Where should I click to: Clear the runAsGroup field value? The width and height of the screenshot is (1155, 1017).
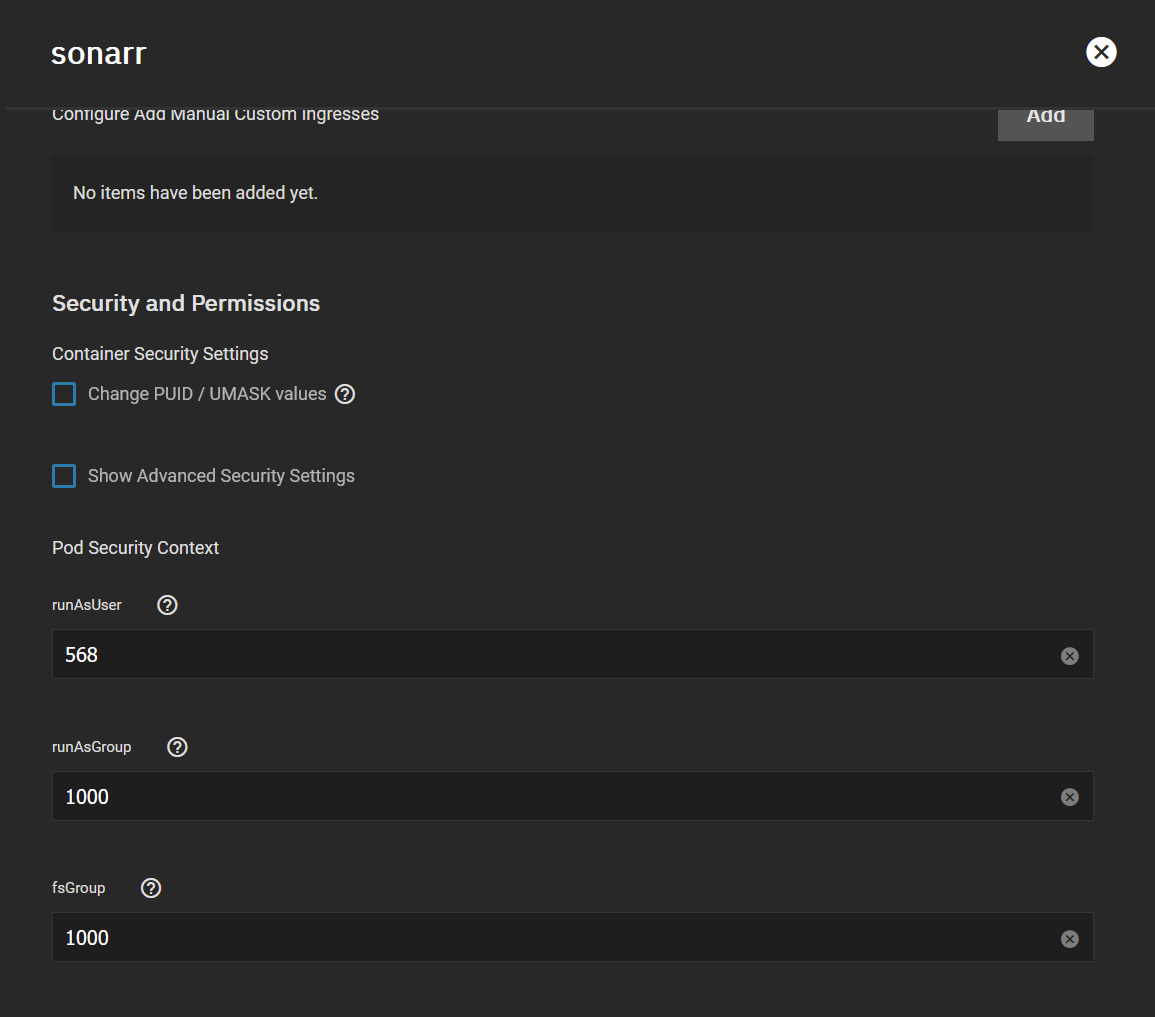[x=1070, y=797]
